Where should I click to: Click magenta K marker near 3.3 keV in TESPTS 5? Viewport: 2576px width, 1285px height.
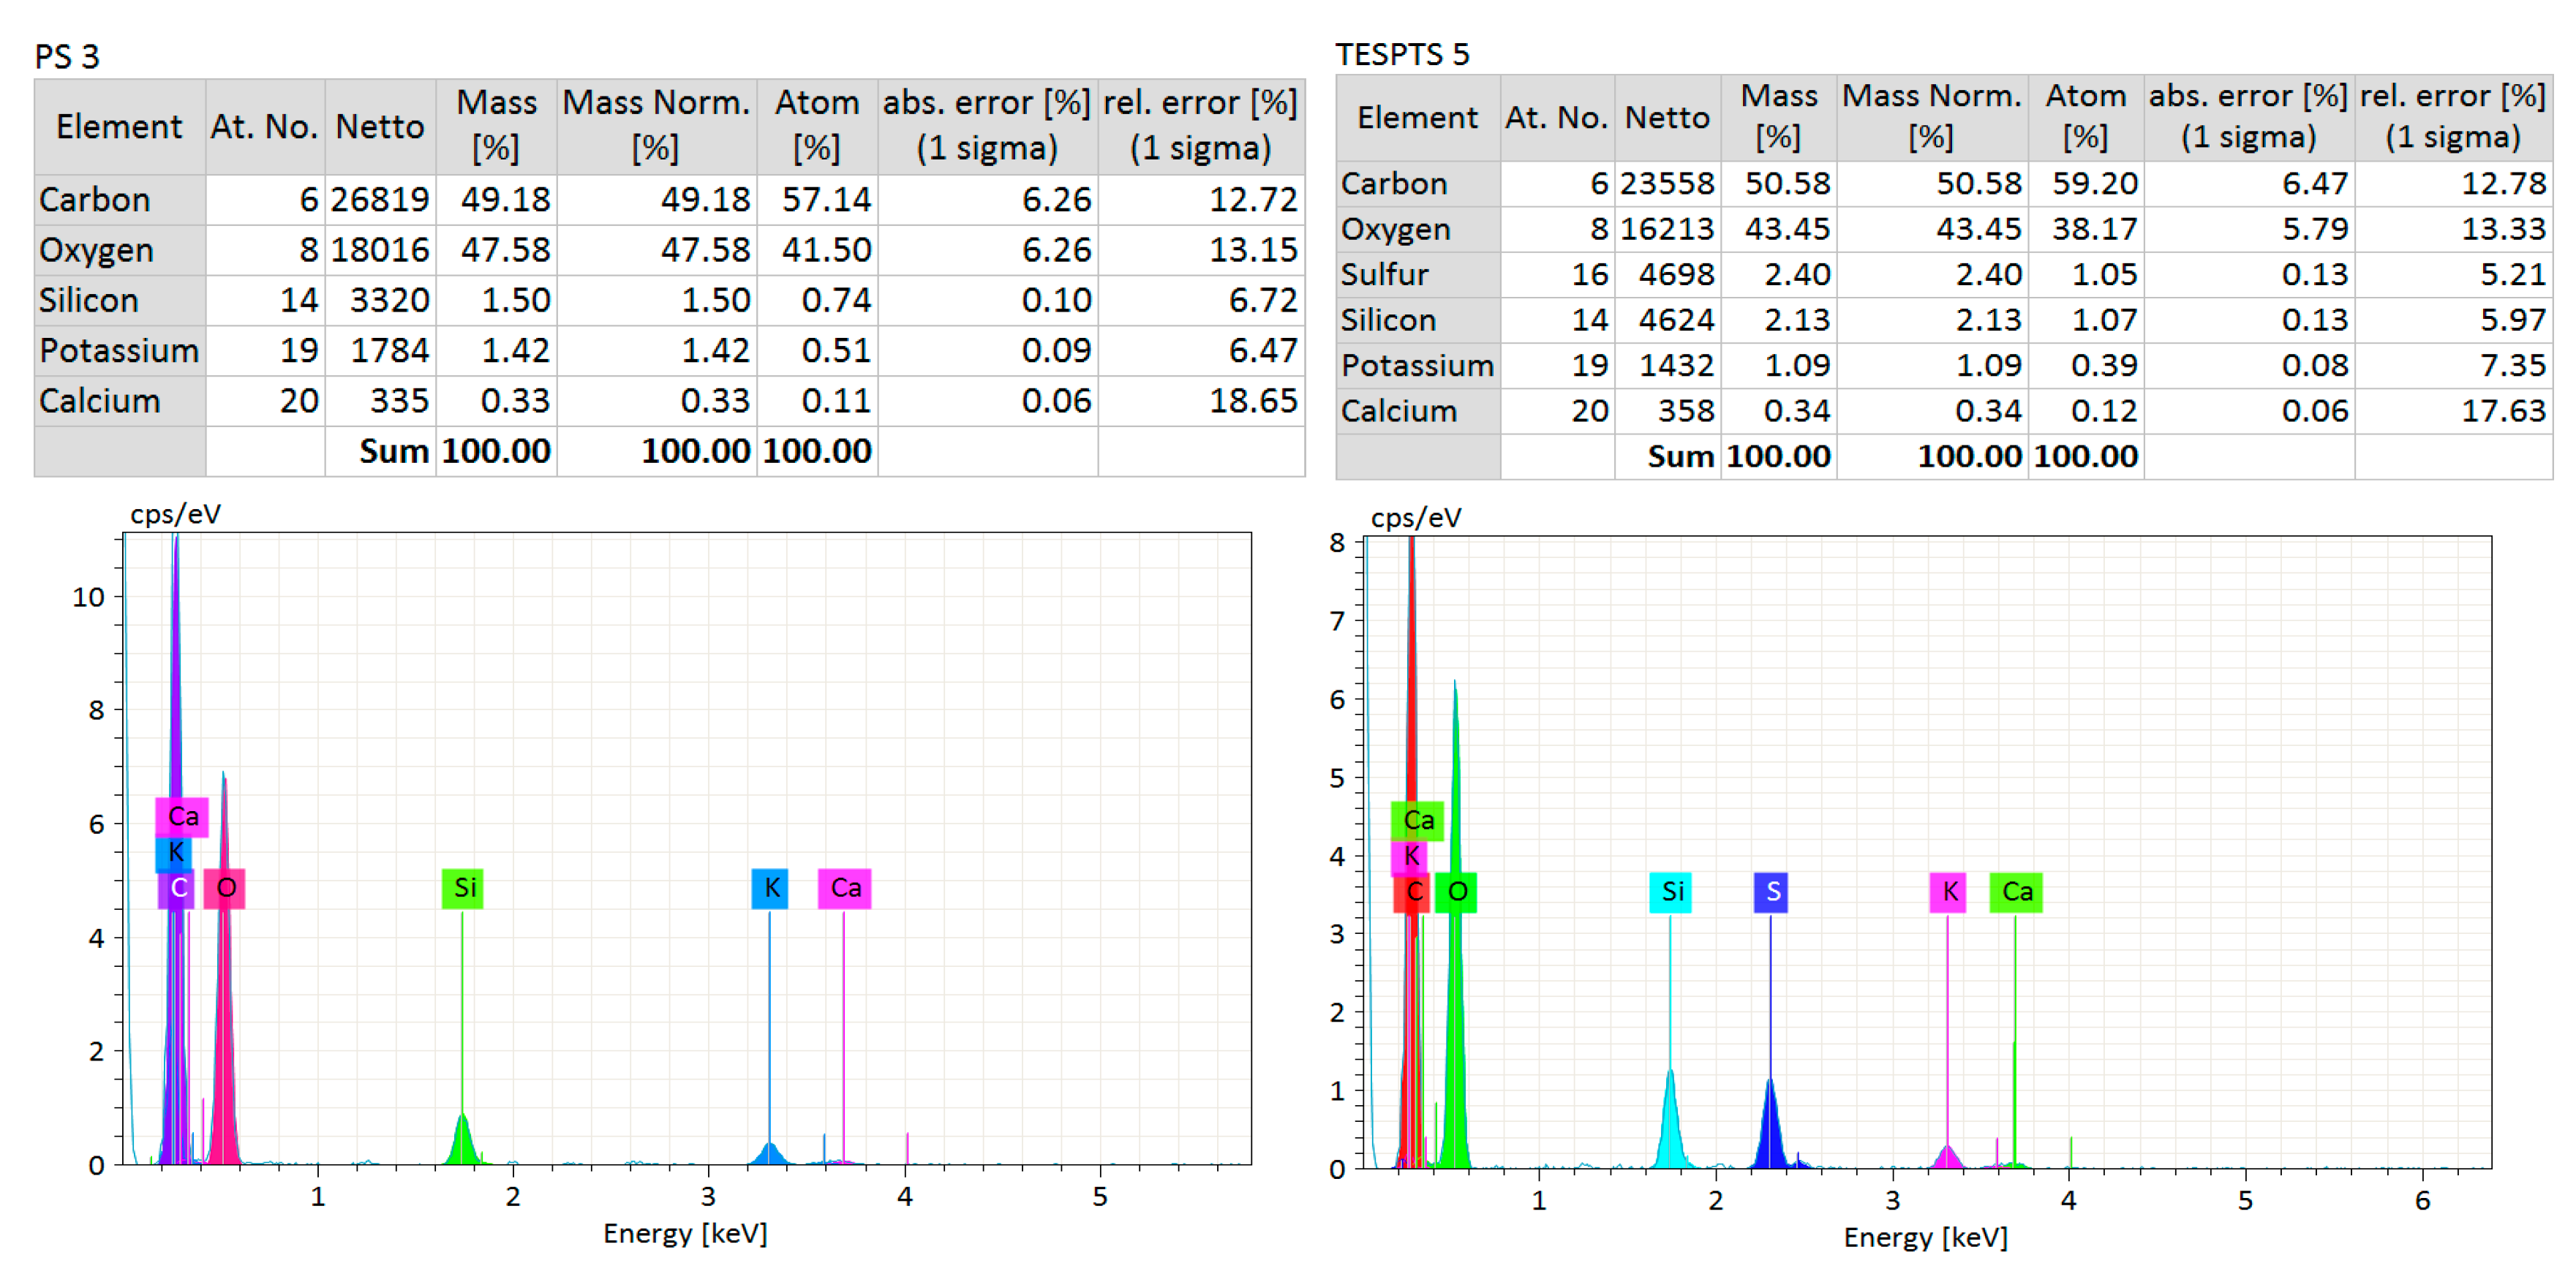1948,892
